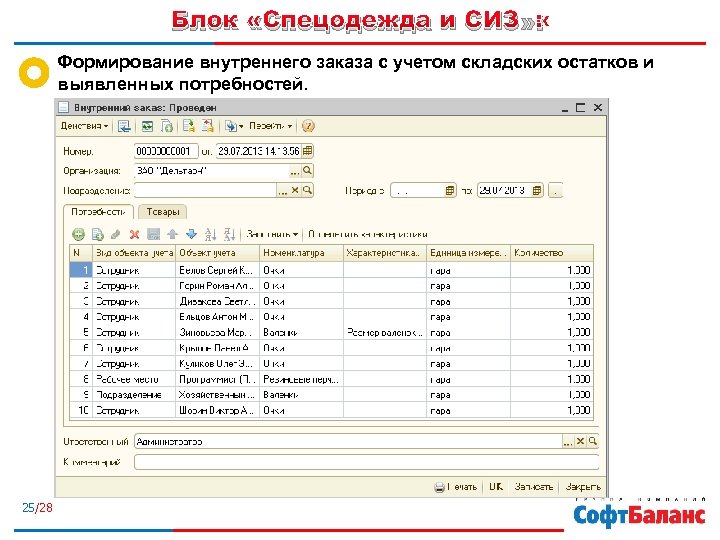
Task: Move the row down
Action: (191, 235)
